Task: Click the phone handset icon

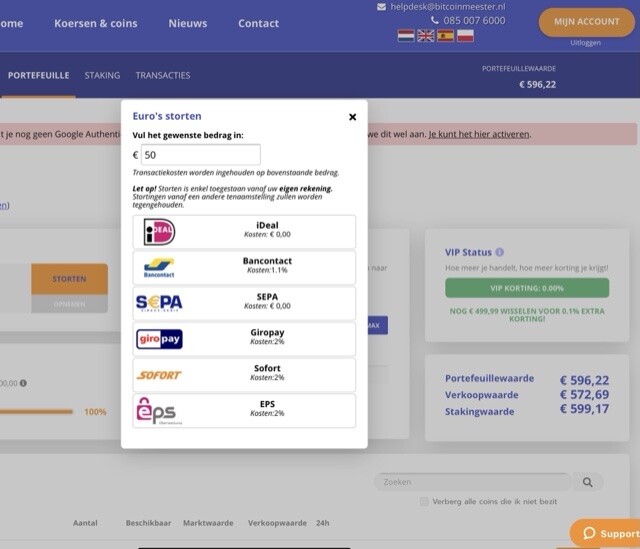Action: (435, 20)
